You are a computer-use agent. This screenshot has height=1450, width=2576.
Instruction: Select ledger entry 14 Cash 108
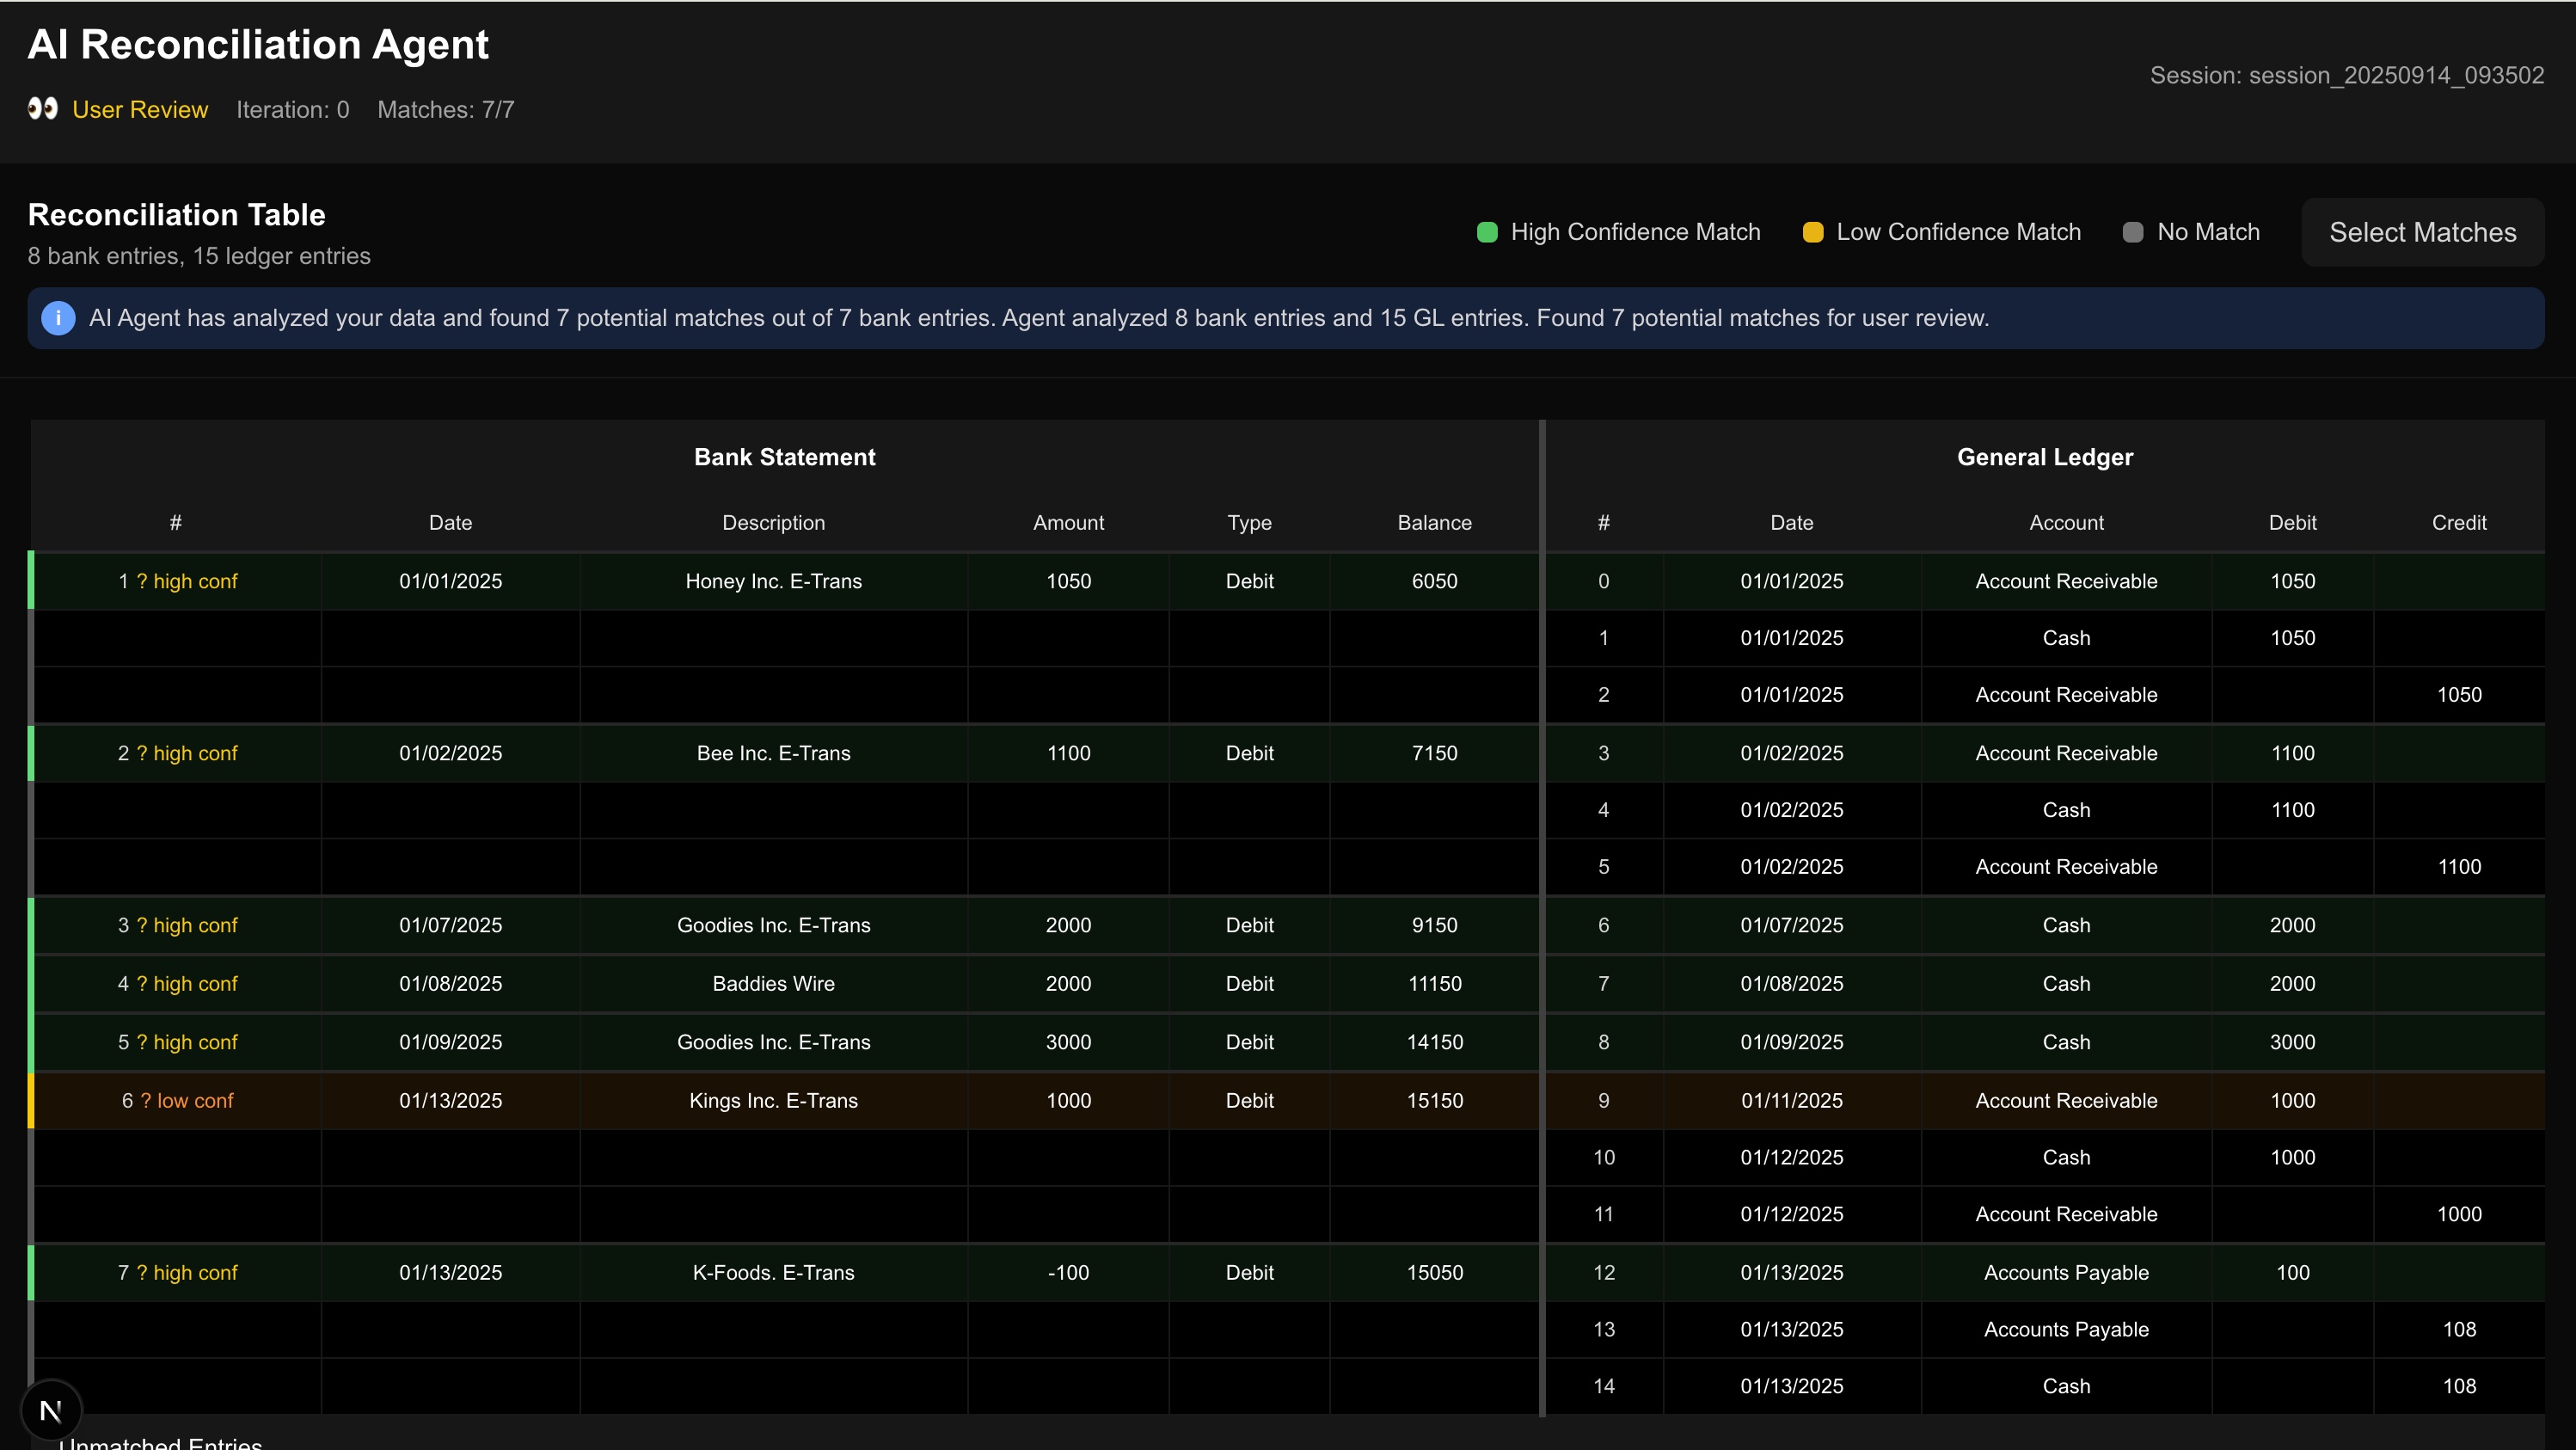coord(2066,1386)
